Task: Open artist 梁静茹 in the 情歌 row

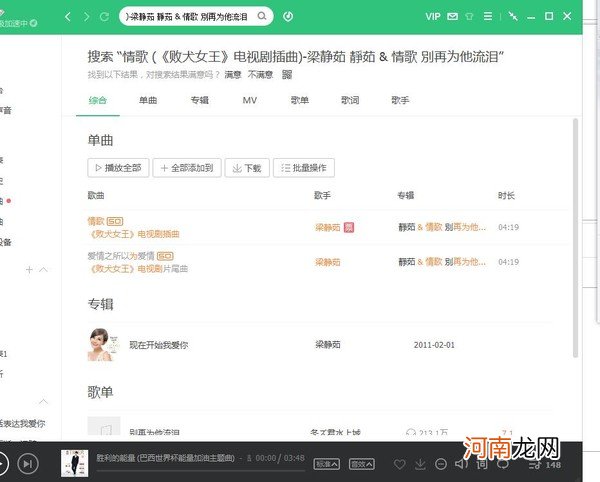Action: coord(328,228)
